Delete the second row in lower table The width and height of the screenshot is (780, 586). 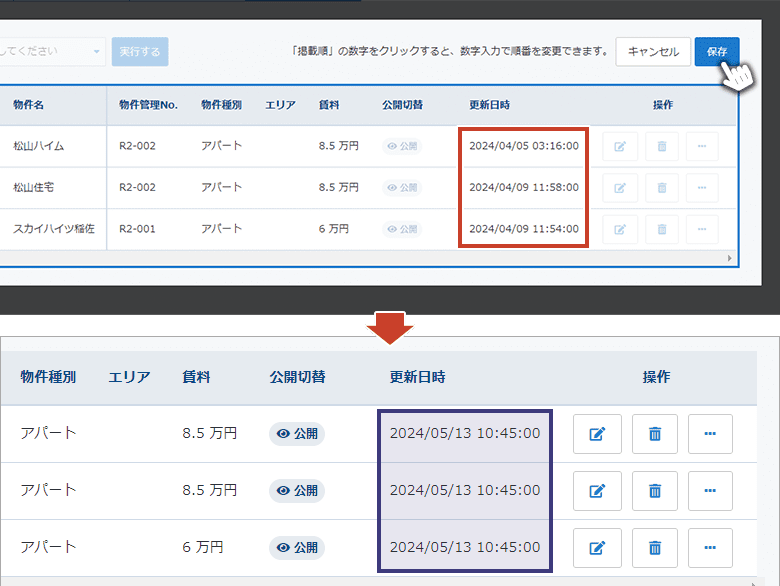(x=655, y=491)
